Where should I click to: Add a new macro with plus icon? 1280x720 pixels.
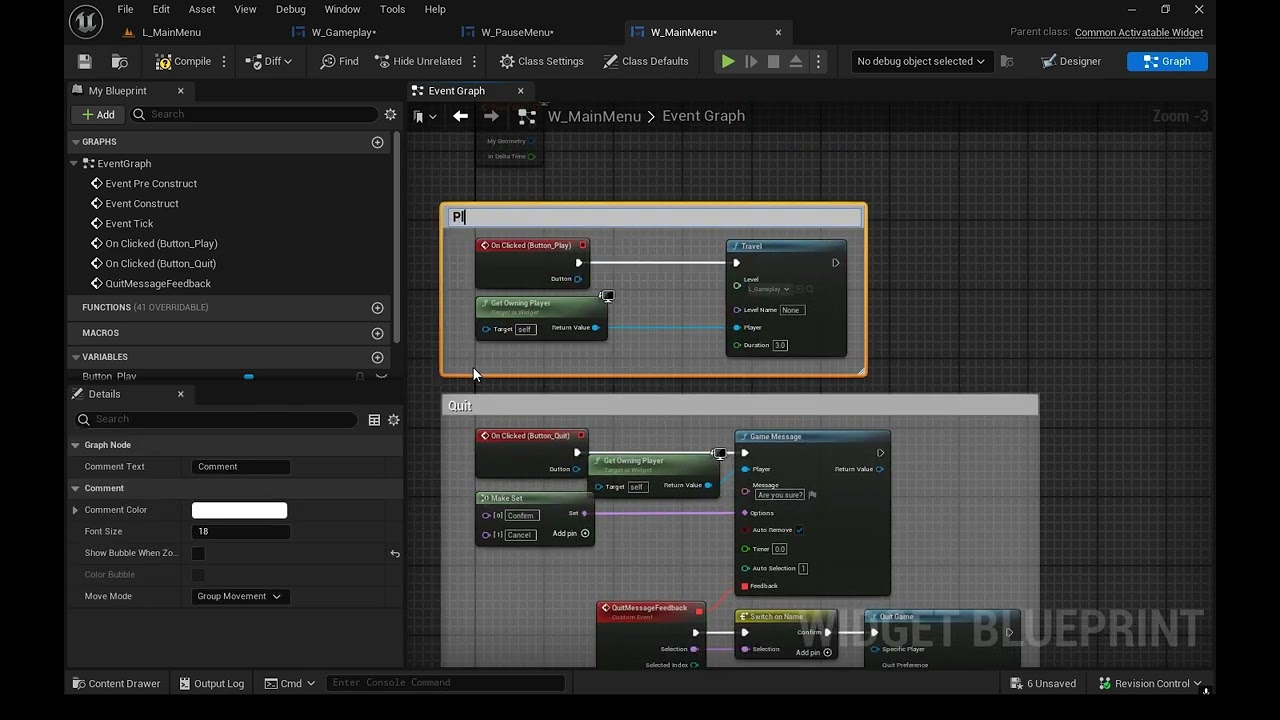pos(377,333)
